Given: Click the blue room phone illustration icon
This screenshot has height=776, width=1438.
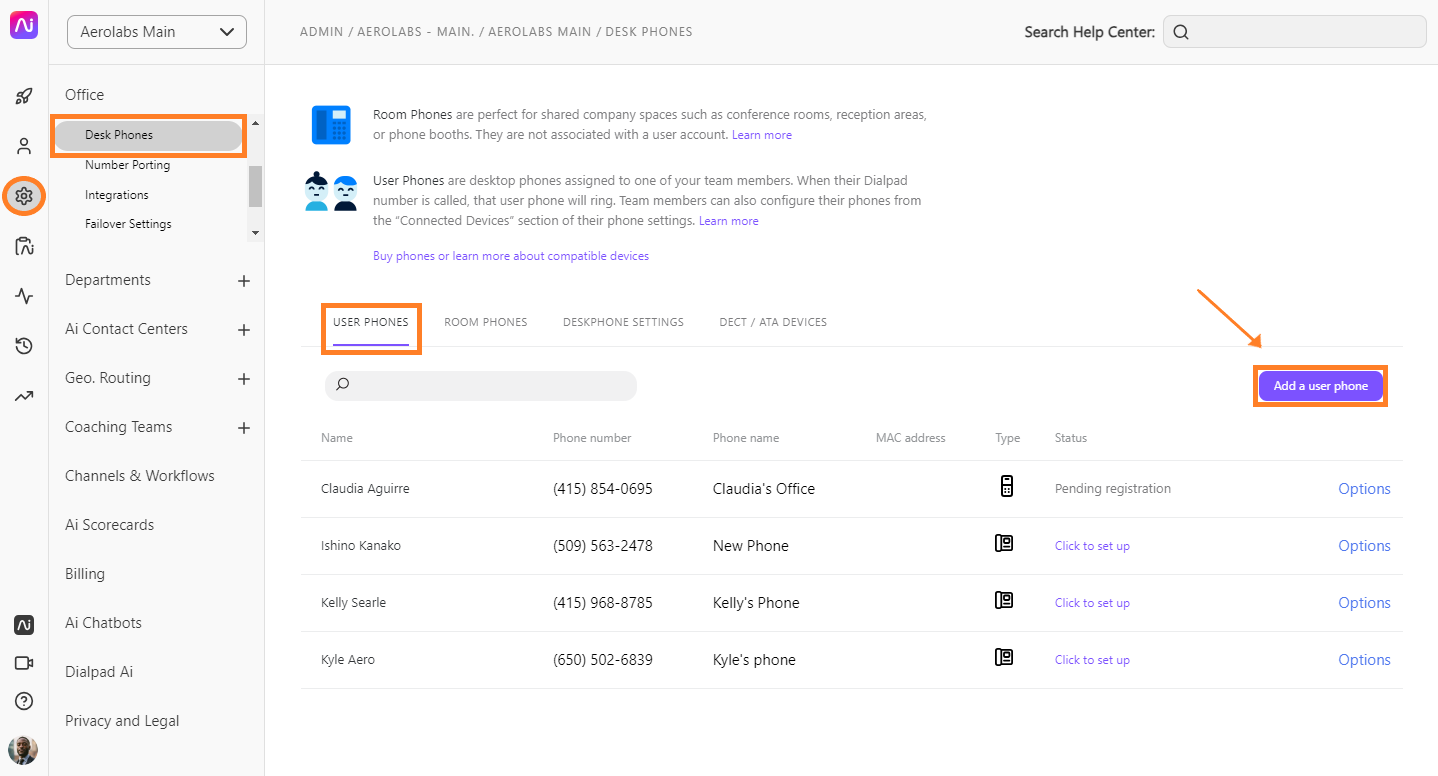Looking at the screenshot, I should [331, 125].
